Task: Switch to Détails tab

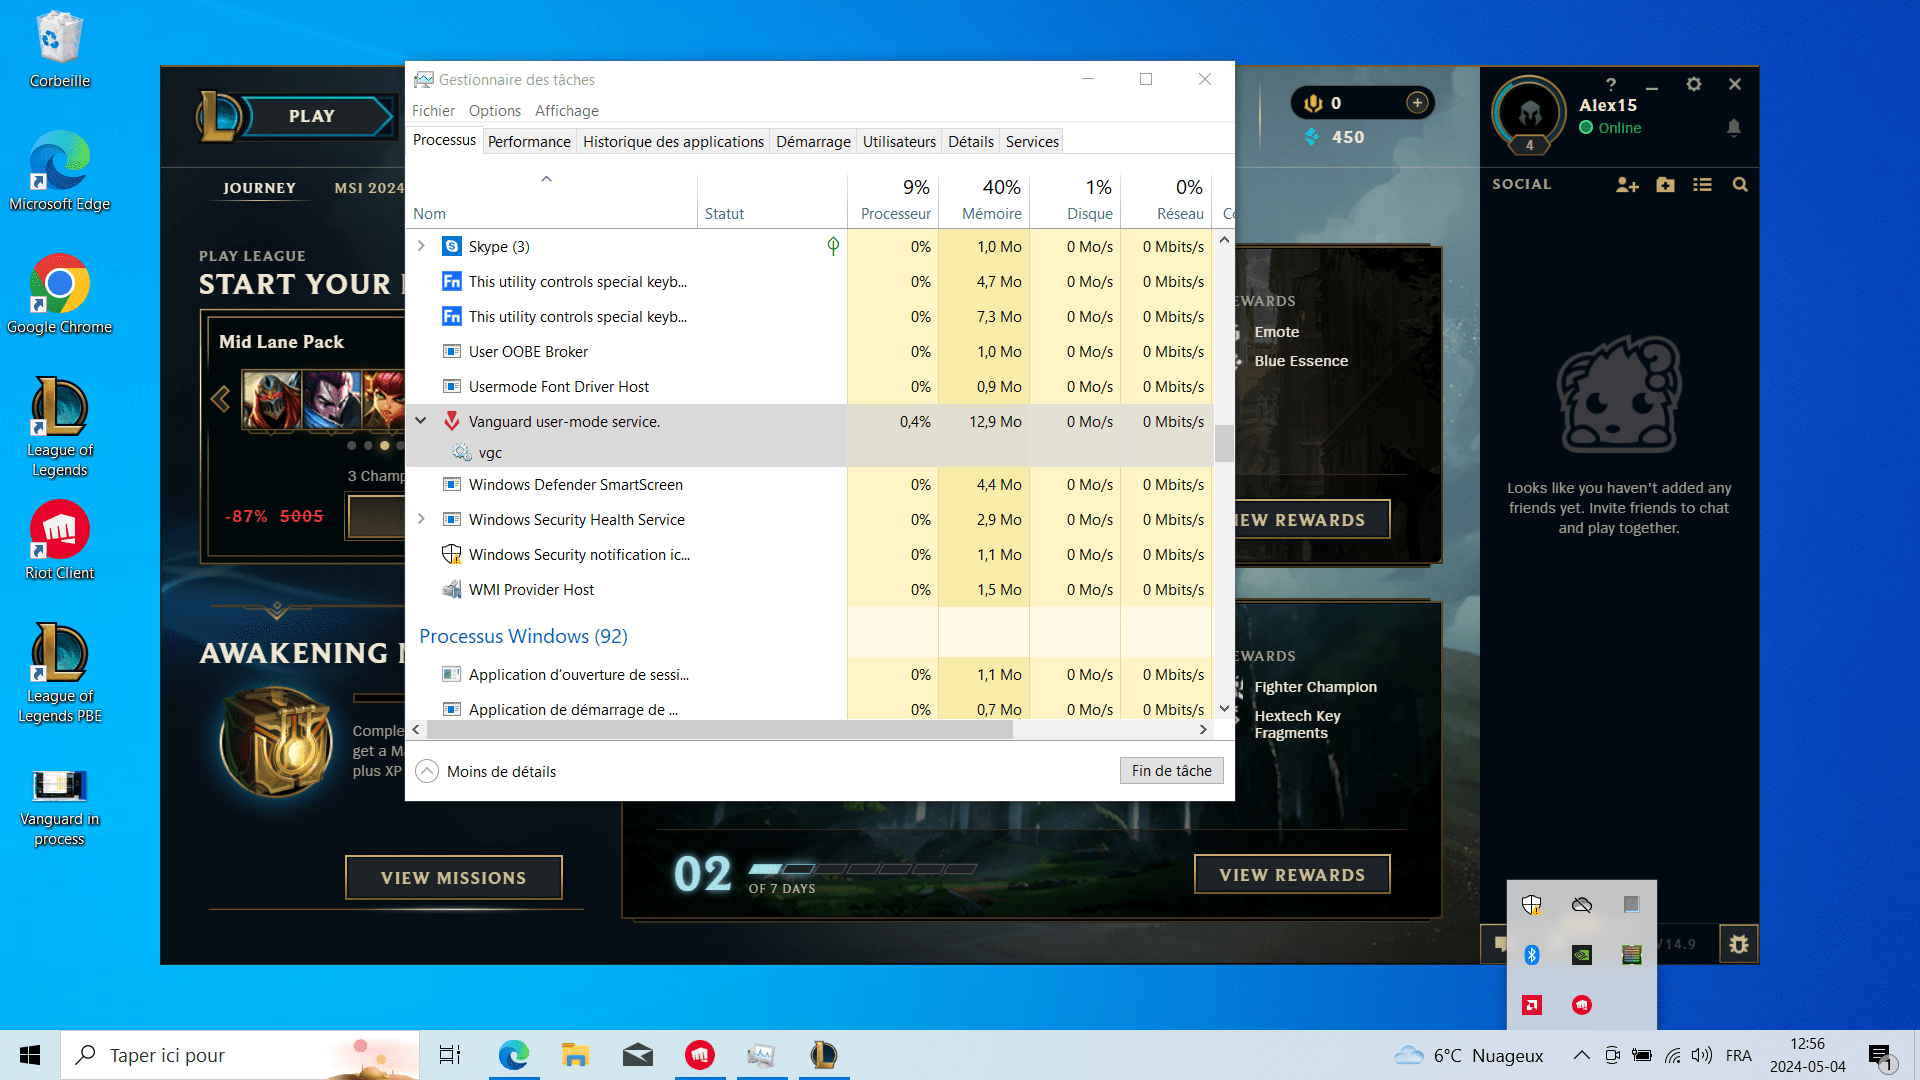Action: [971, 141]
